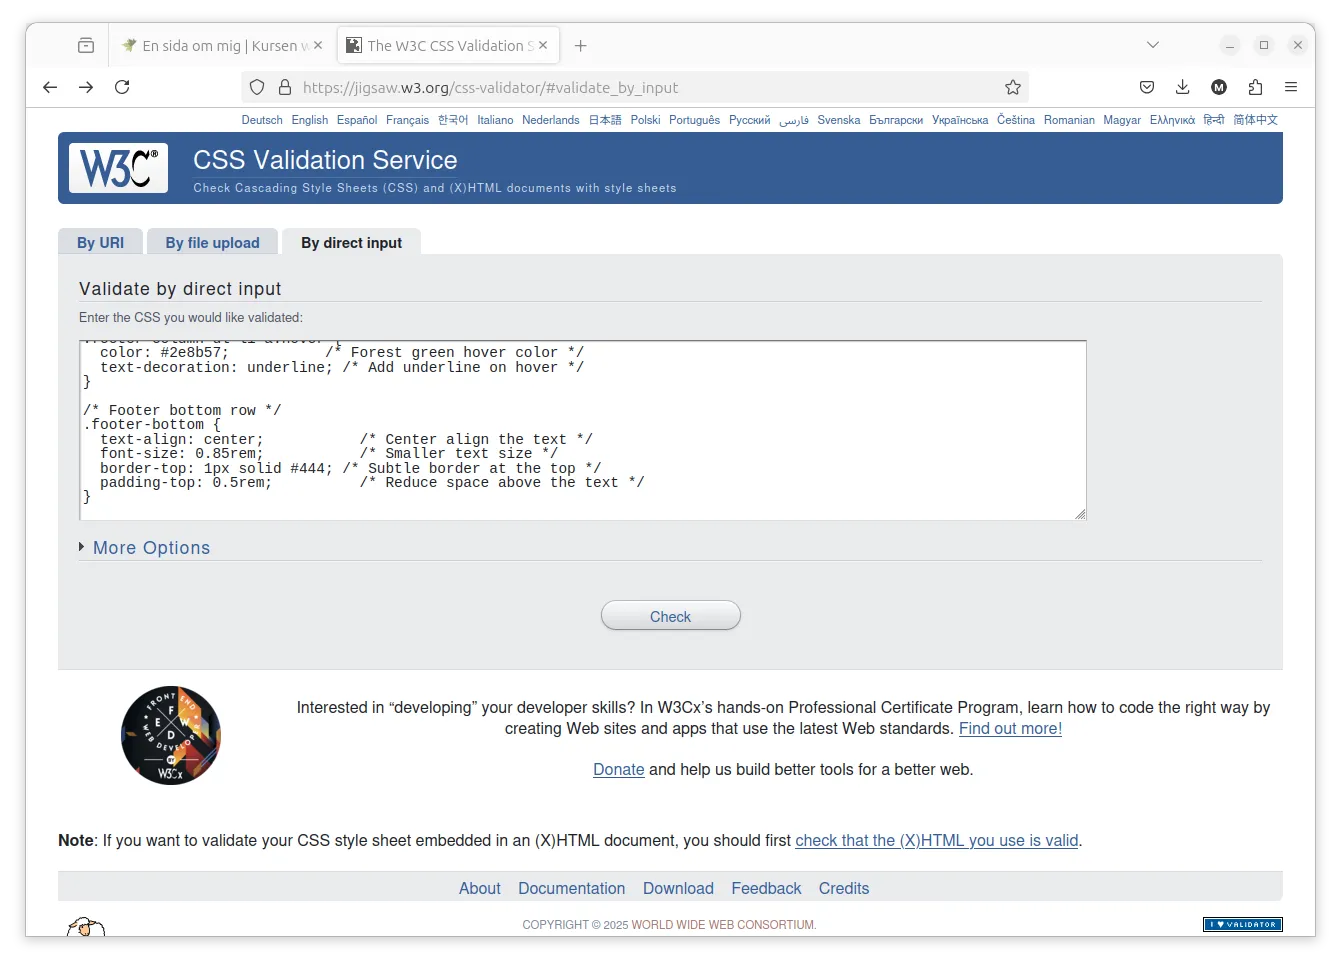
Task: Select the By direct input tab
Action: pos(351,243)
